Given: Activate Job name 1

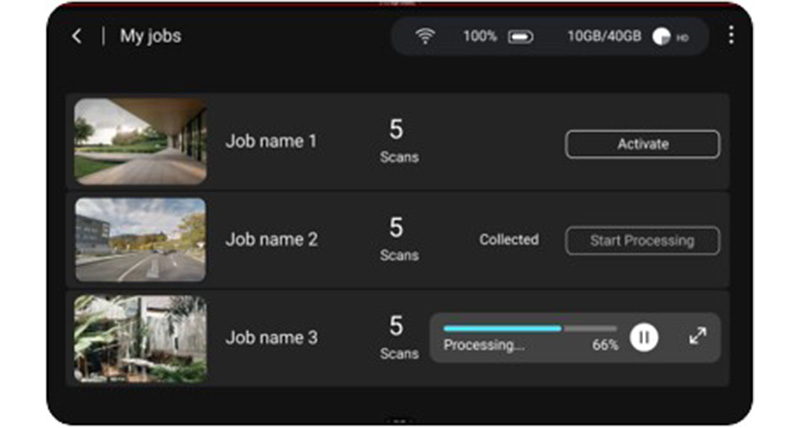Looking at the screenshot, I should point(642,144).
